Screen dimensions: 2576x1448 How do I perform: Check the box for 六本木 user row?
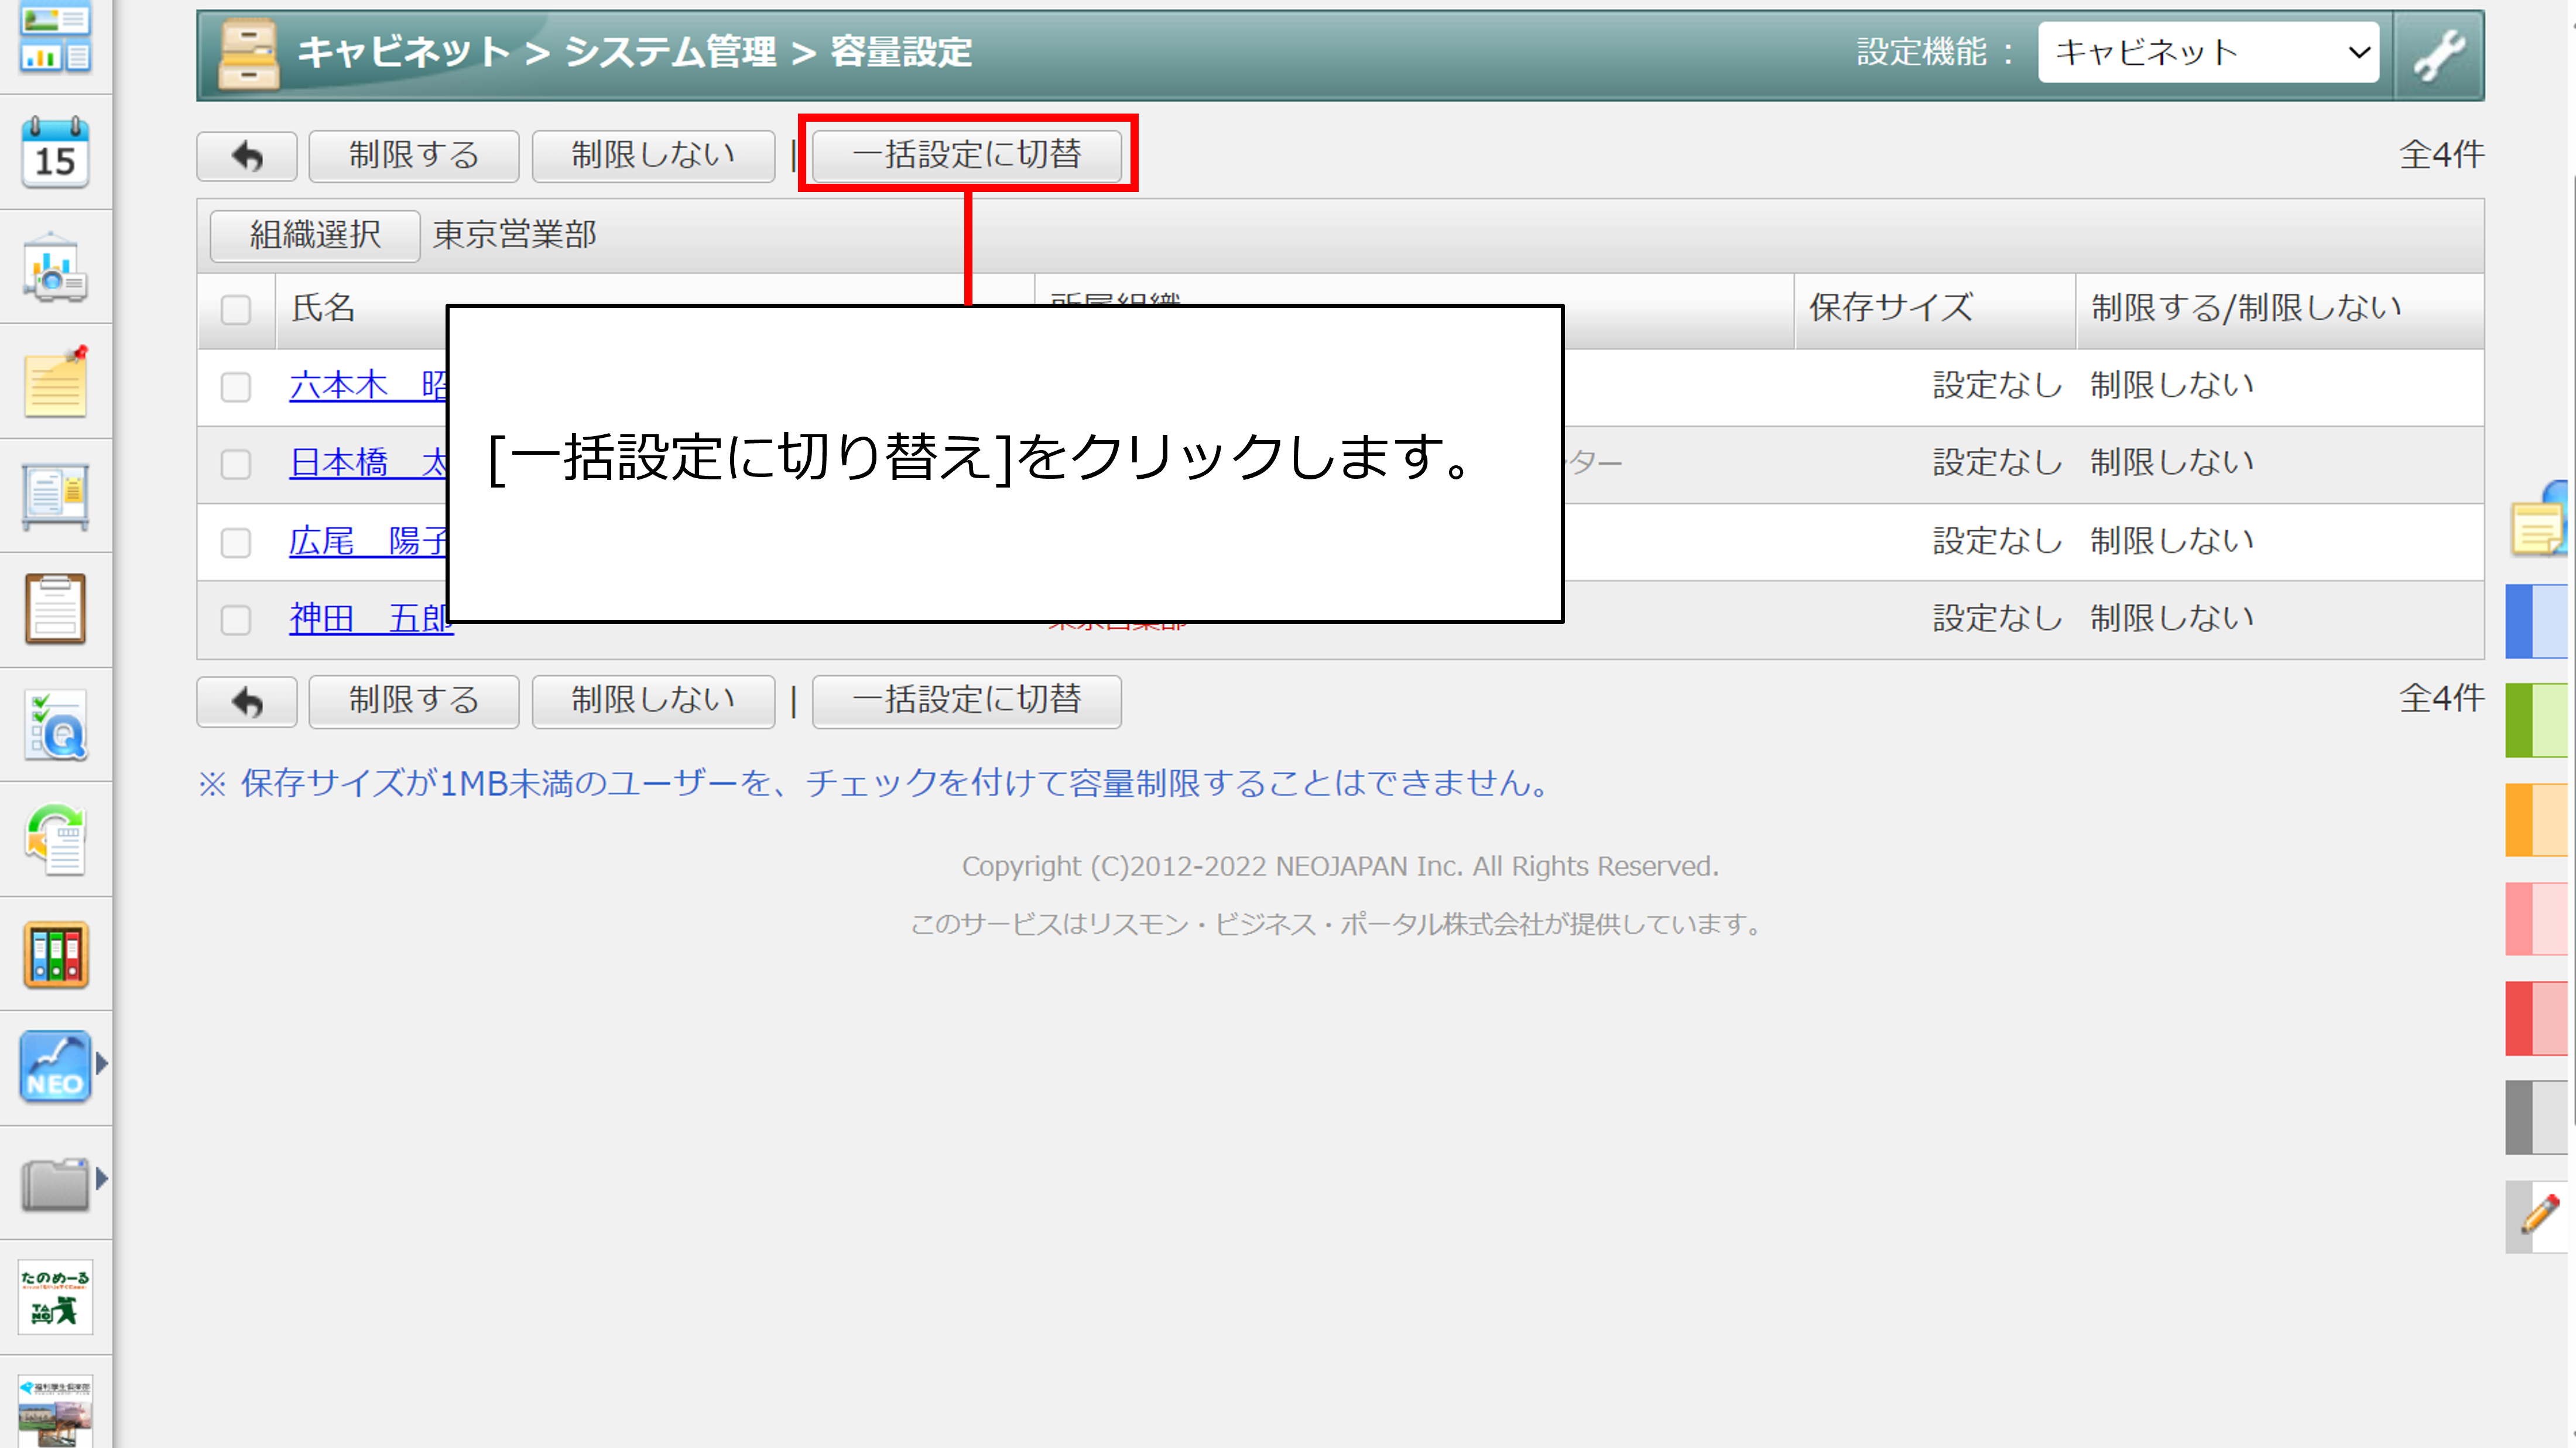point(236,387)
